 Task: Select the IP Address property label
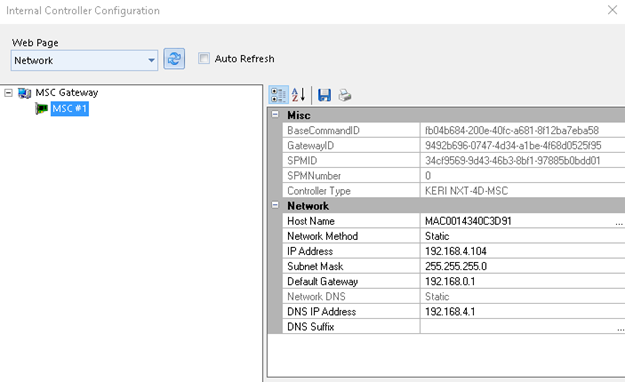click(310, 251)
